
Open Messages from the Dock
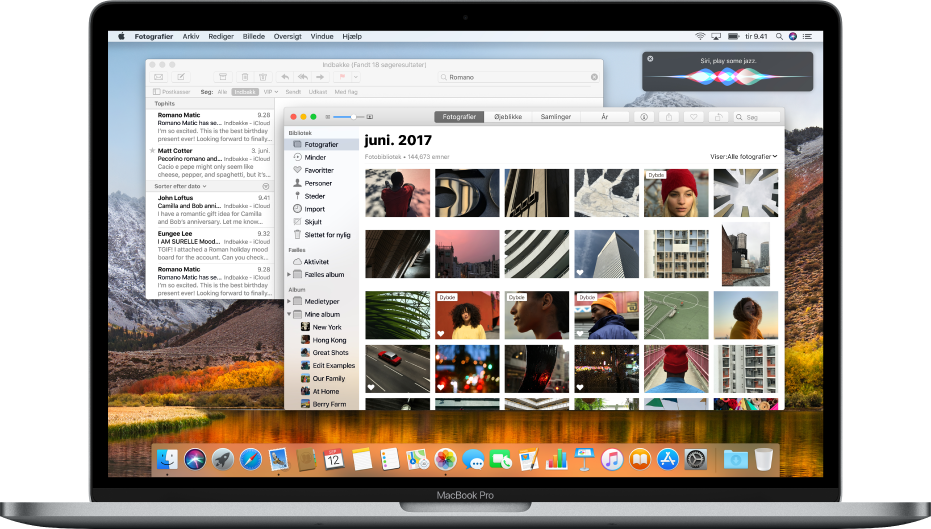pos(473,459)
